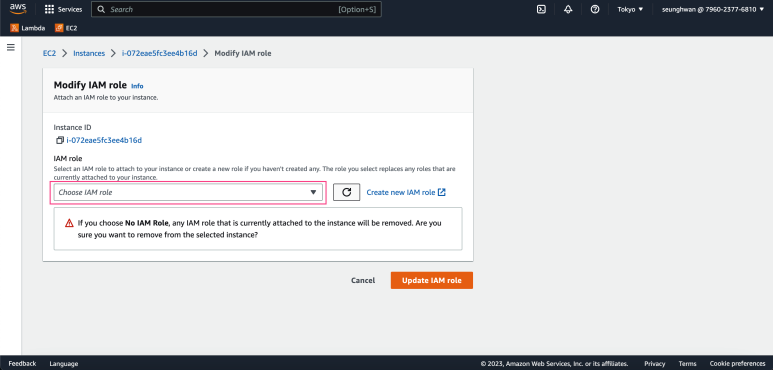This screenshot has height=370, width=773.
Task: Open the Language selector in footer
Action: pos(64,364)
